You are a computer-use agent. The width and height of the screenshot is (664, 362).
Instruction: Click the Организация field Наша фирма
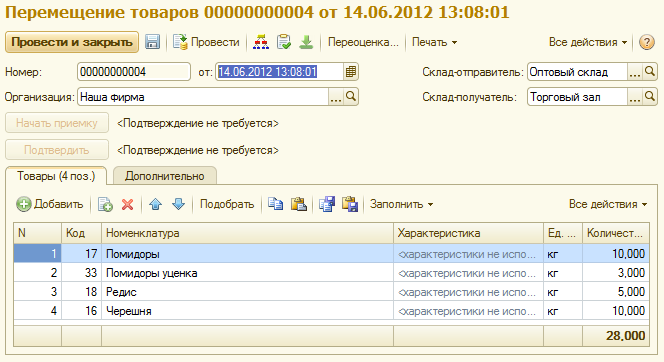click(x=203, y=97)
